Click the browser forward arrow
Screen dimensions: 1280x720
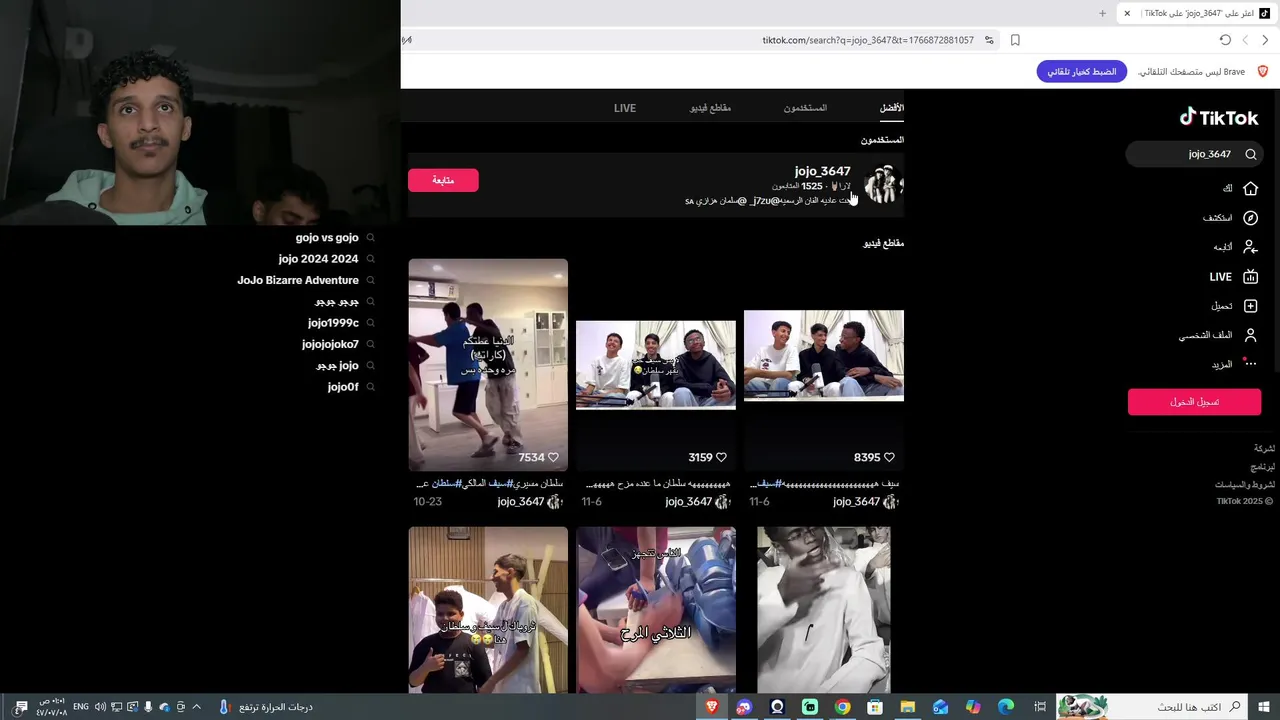tap(1245, 40)
